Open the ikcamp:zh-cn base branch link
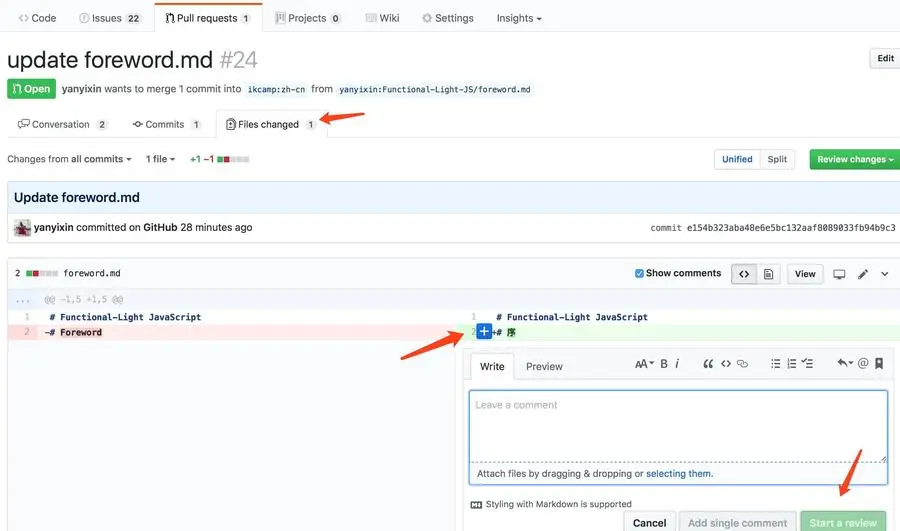The width and height of the screenshot is (900, 531). [x=276, y=90]
